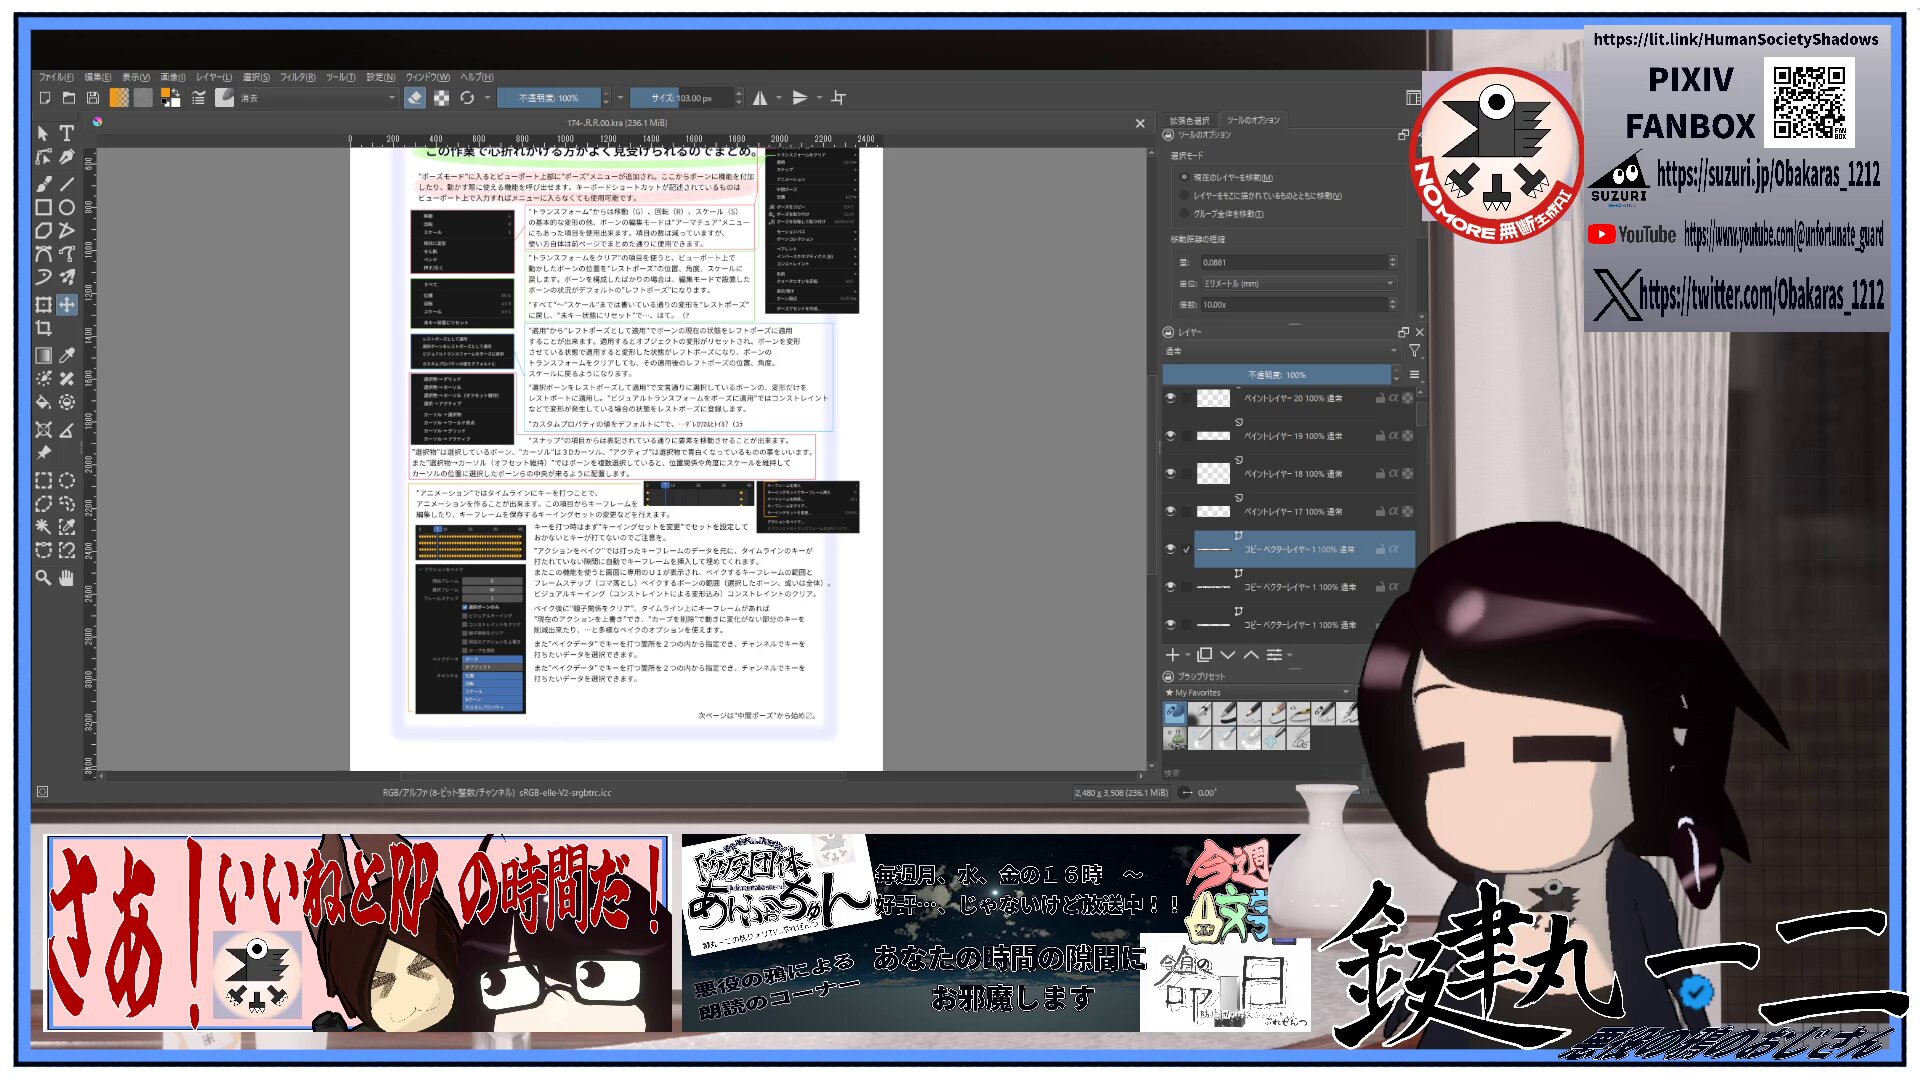The image size is (1920, 1080).
Task: Switch to the 拡張色選択 tab
Action: click(x=1189, y=120)
